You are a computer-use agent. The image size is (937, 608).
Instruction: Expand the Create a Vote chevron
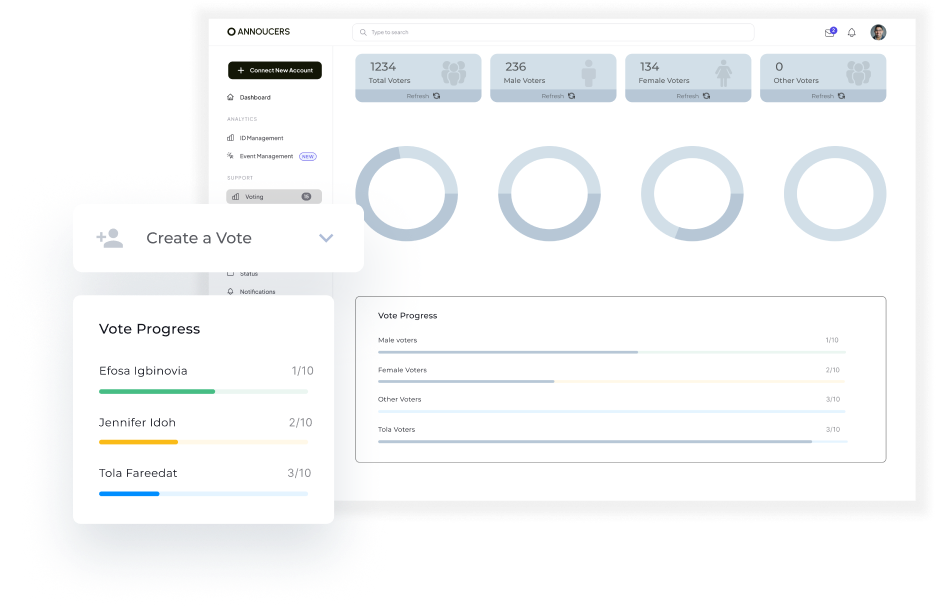click(x=326, y=238)
